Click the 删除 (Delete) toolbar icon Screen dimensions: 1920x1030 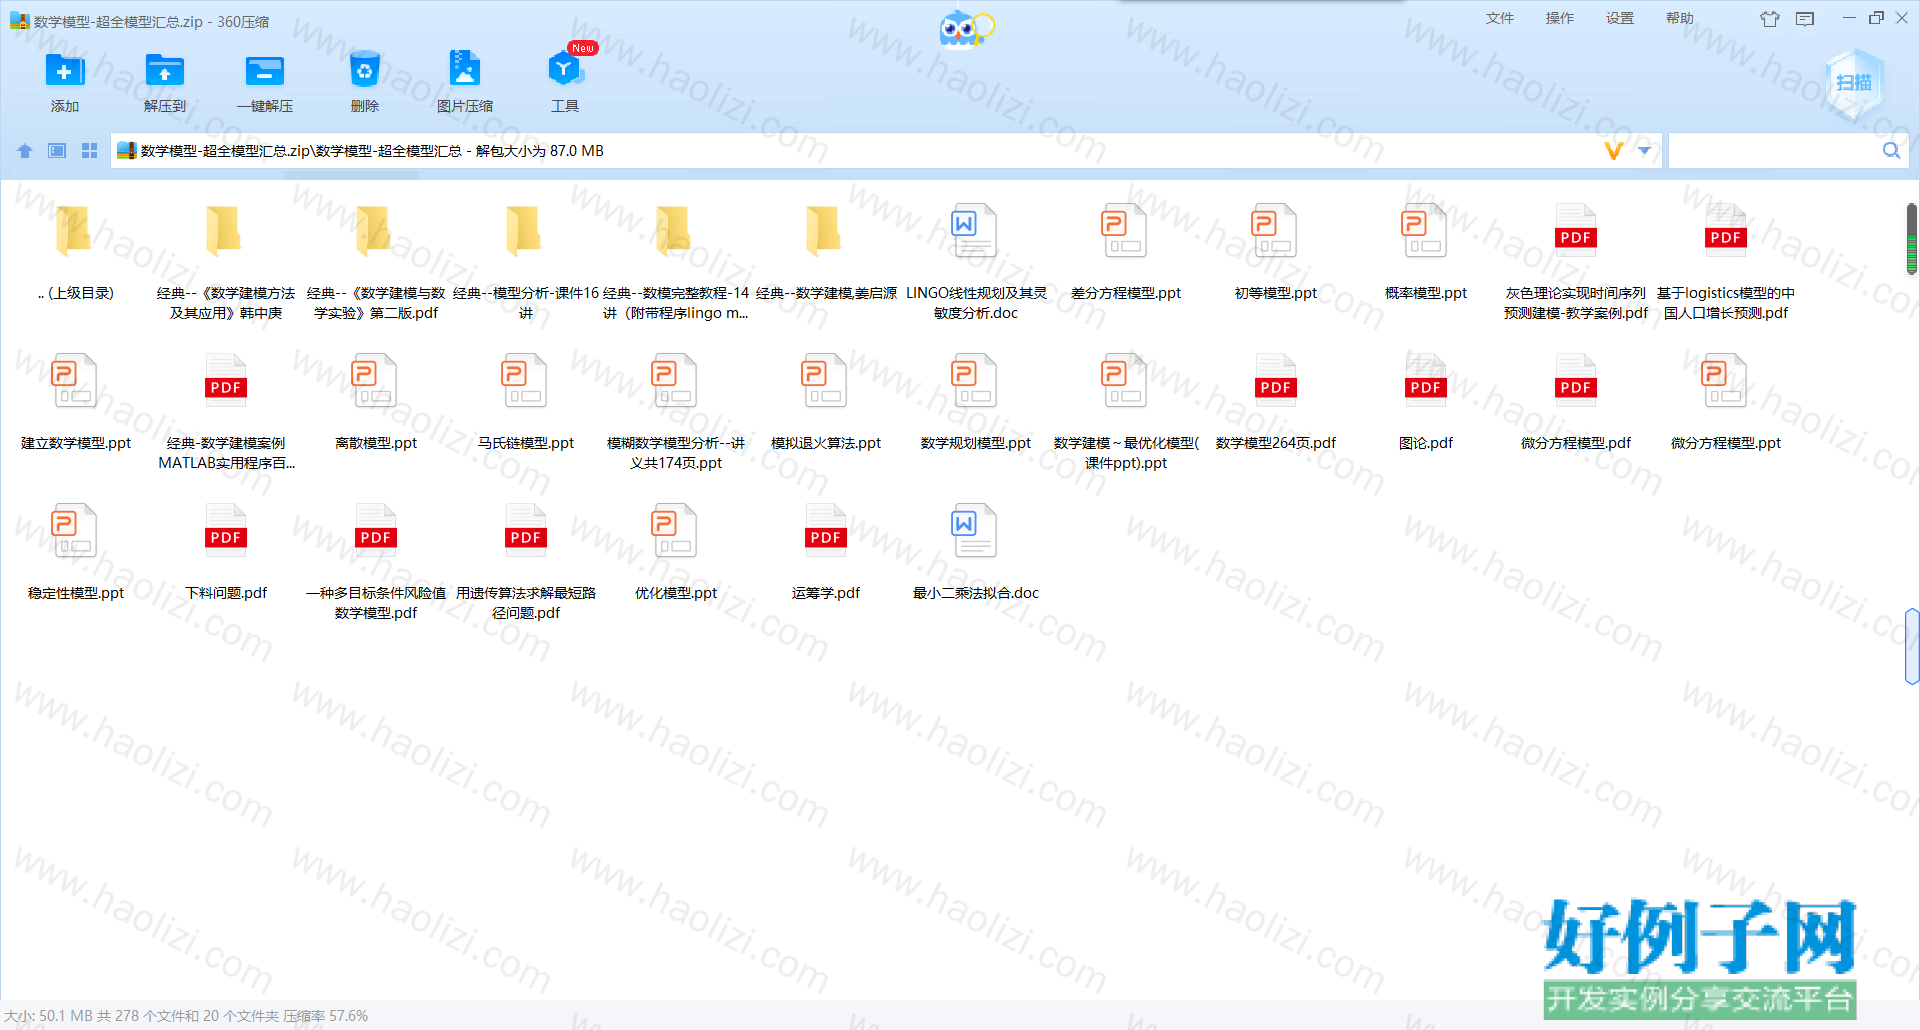(x=365, y=70)
